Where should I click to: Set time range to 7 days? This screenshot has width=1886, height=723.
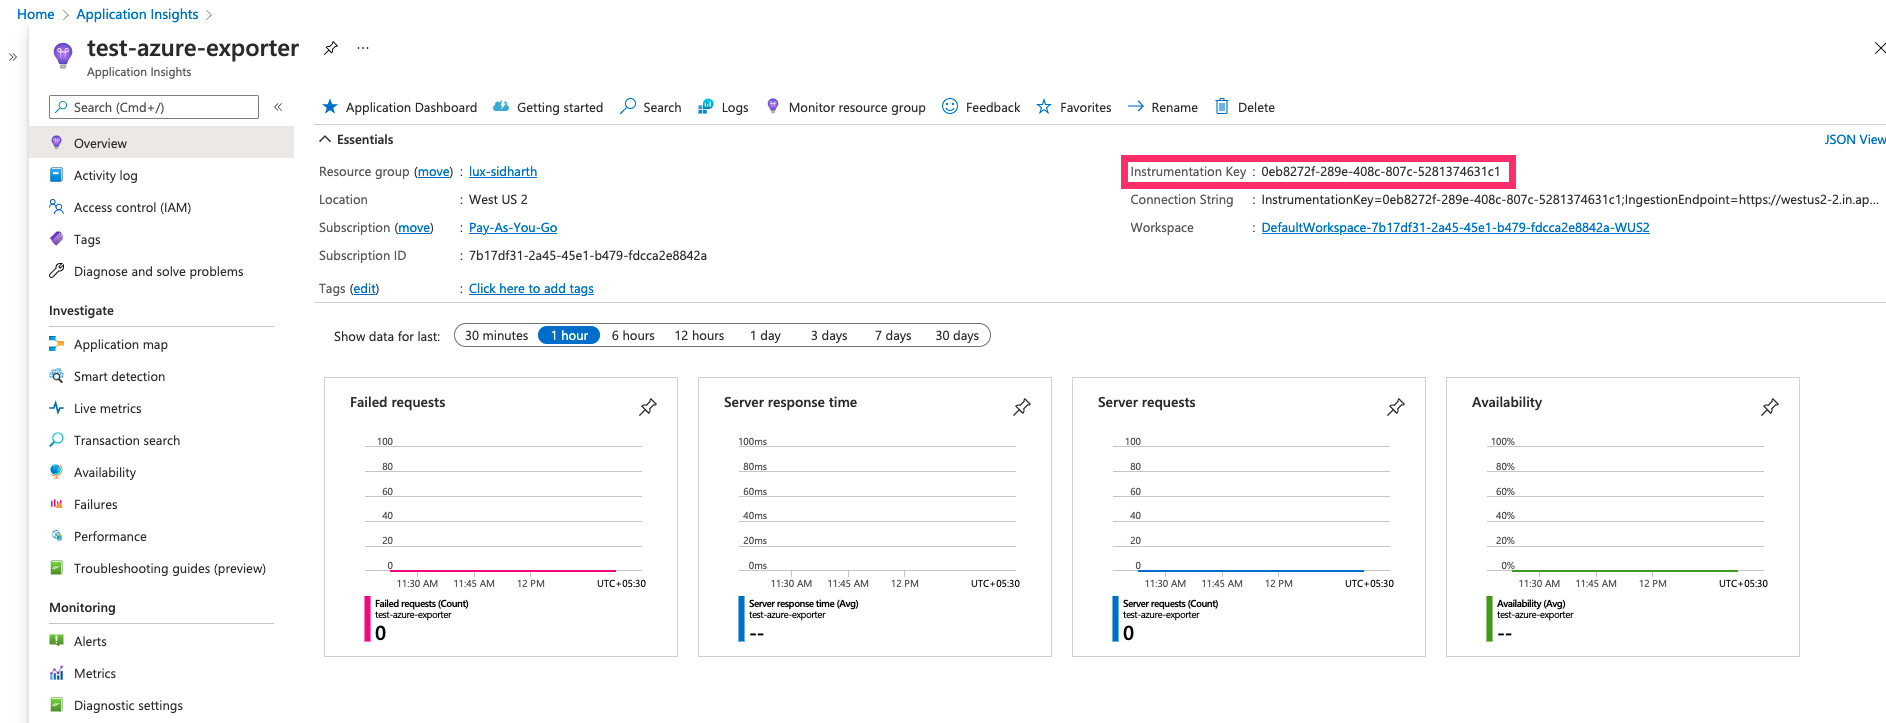[892, 336]
